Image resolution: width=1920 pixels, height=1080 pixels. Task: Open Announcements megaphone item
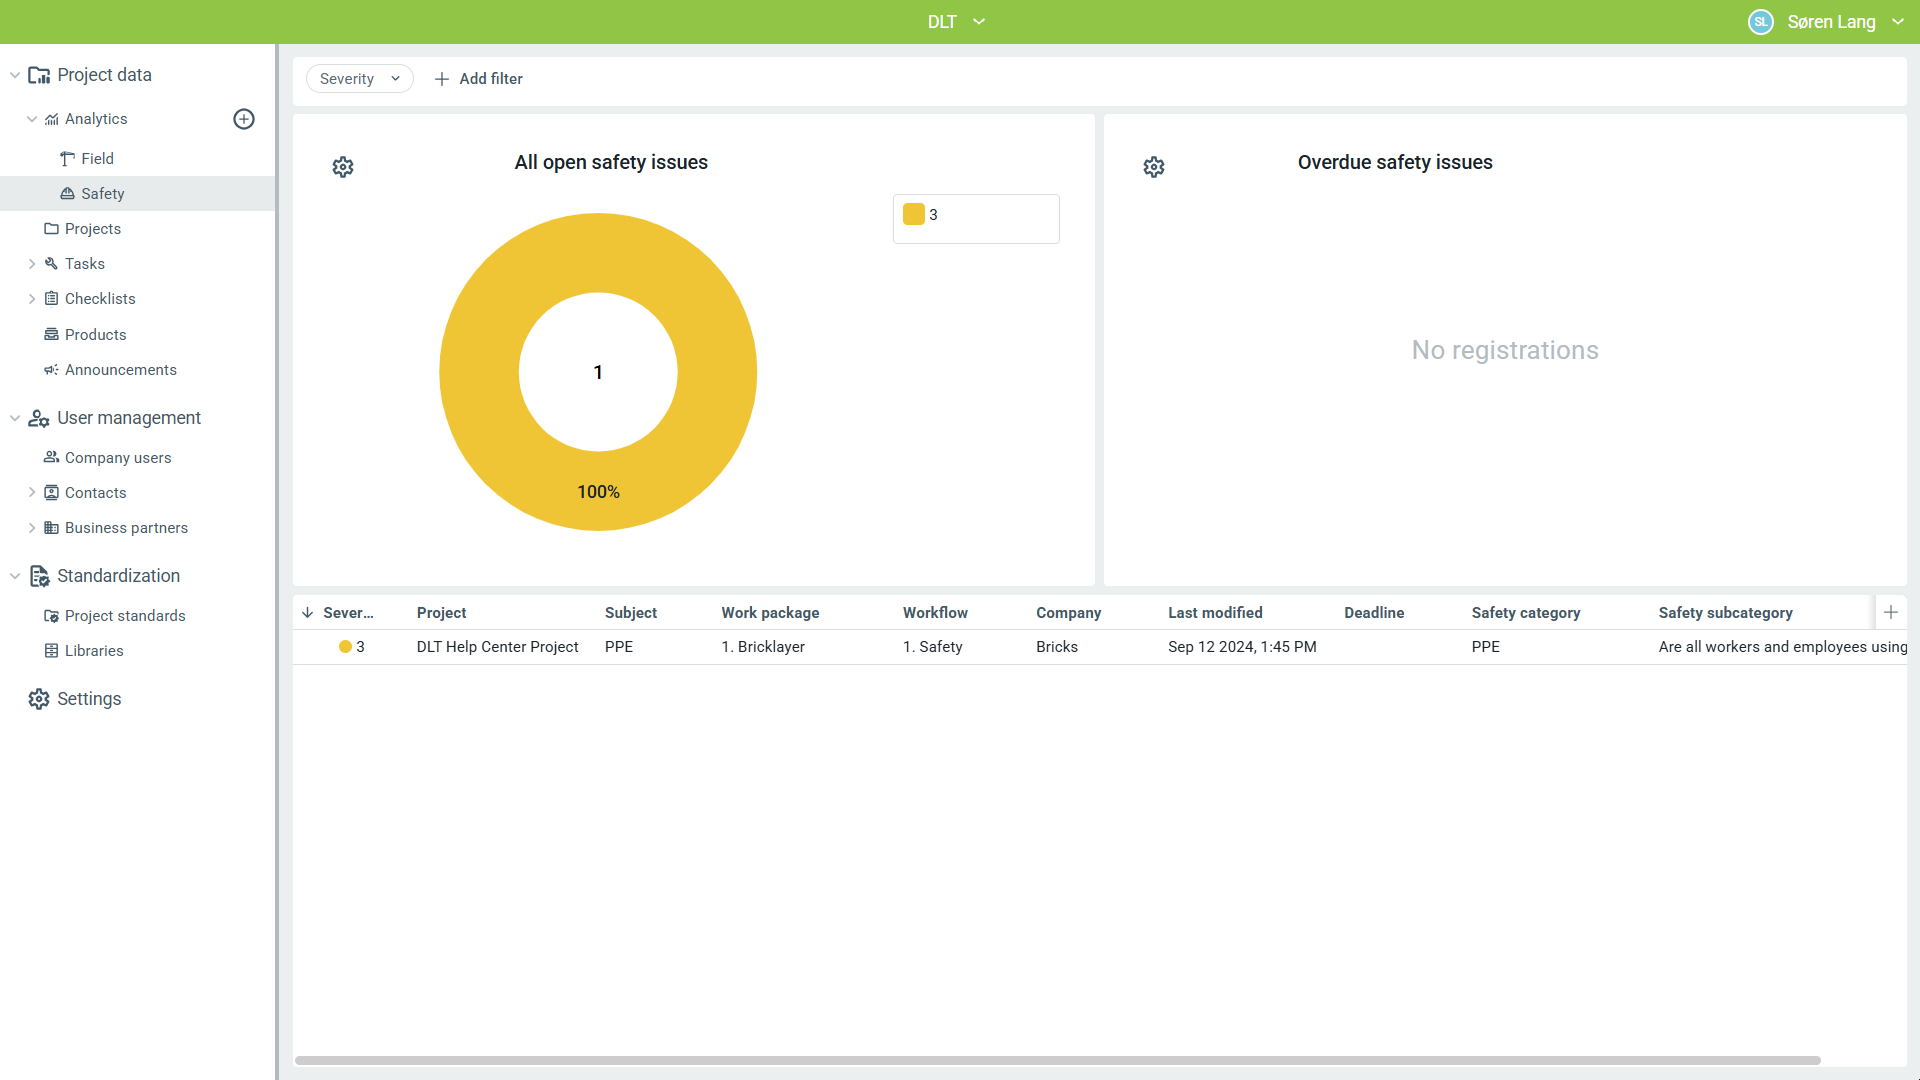[x=110, y=370]
